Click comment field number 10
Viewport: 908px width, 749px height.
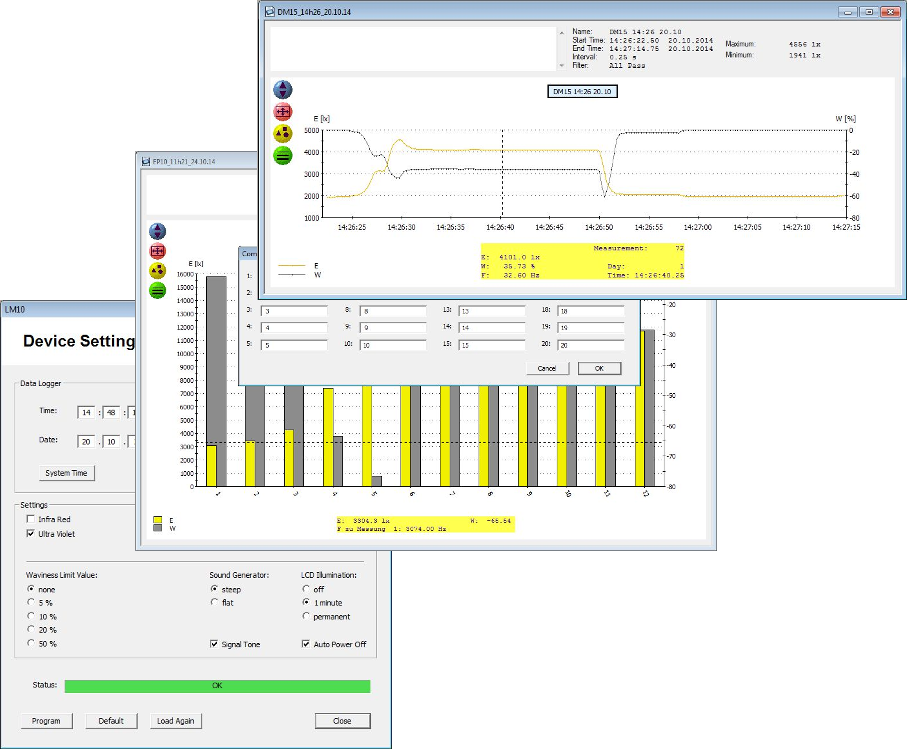pos(393,345)
